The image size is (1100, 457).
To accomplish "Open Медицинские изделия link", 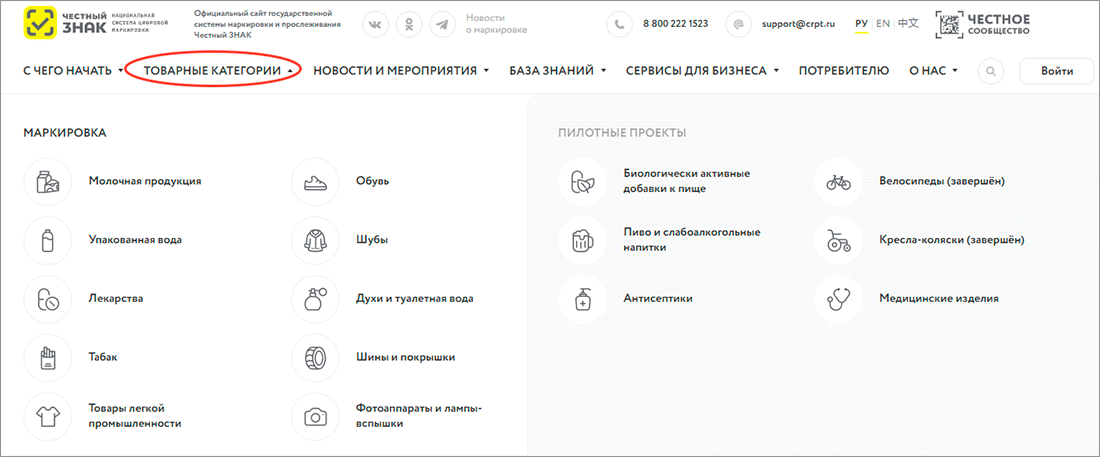I will pos(939,298).
